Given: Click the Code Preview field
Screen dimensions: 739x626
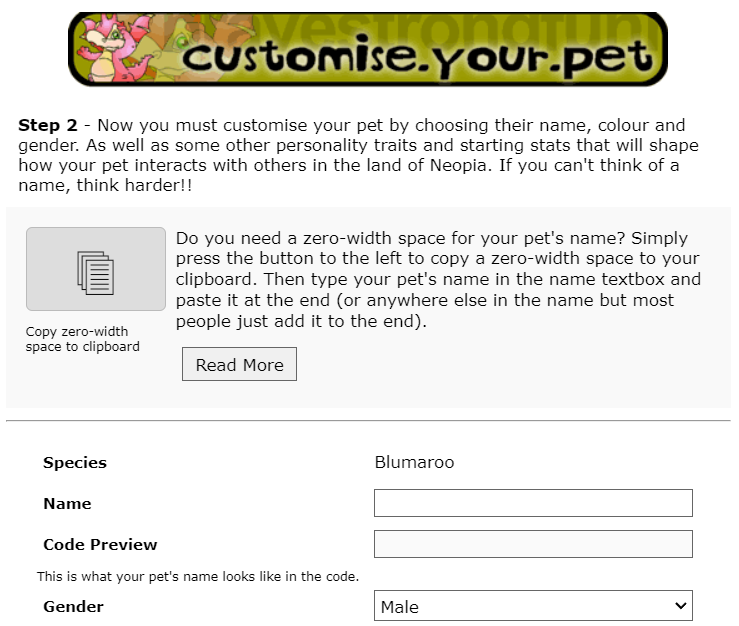Looking at the screenshot, I should pyautogui.click(x=533, y=544).
